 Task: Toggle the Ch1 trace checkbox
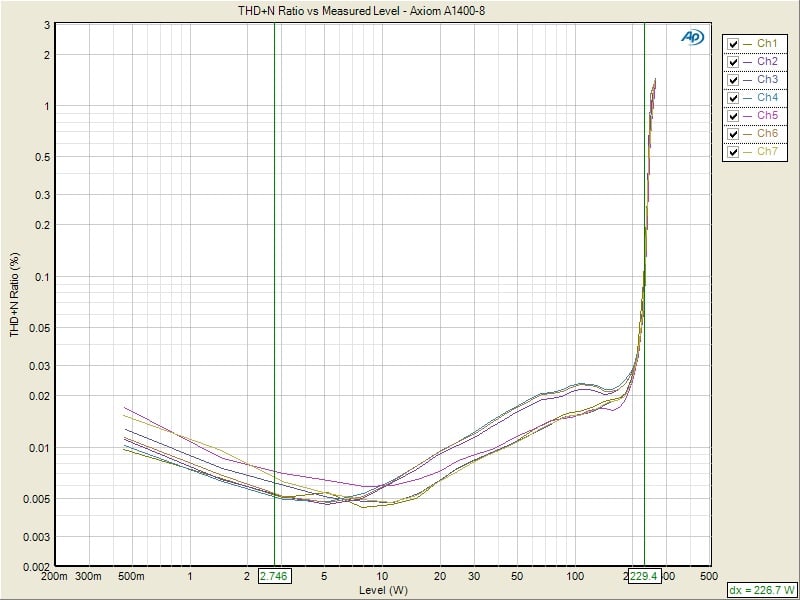(734, 44)
